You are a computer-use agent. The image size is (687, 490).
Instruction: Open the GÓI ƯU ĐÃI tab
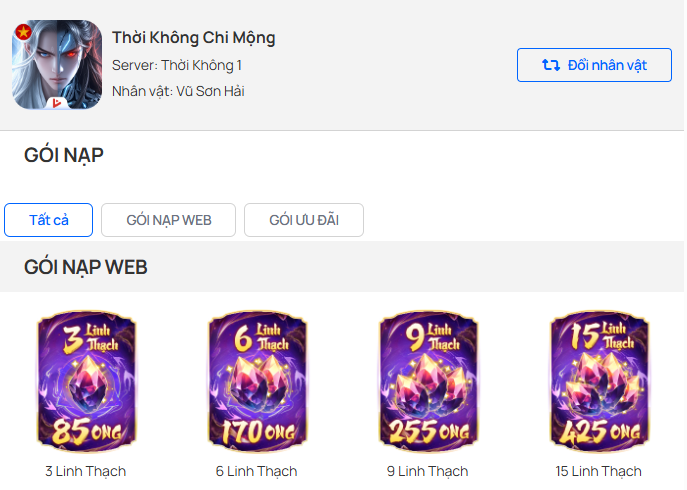304,220
